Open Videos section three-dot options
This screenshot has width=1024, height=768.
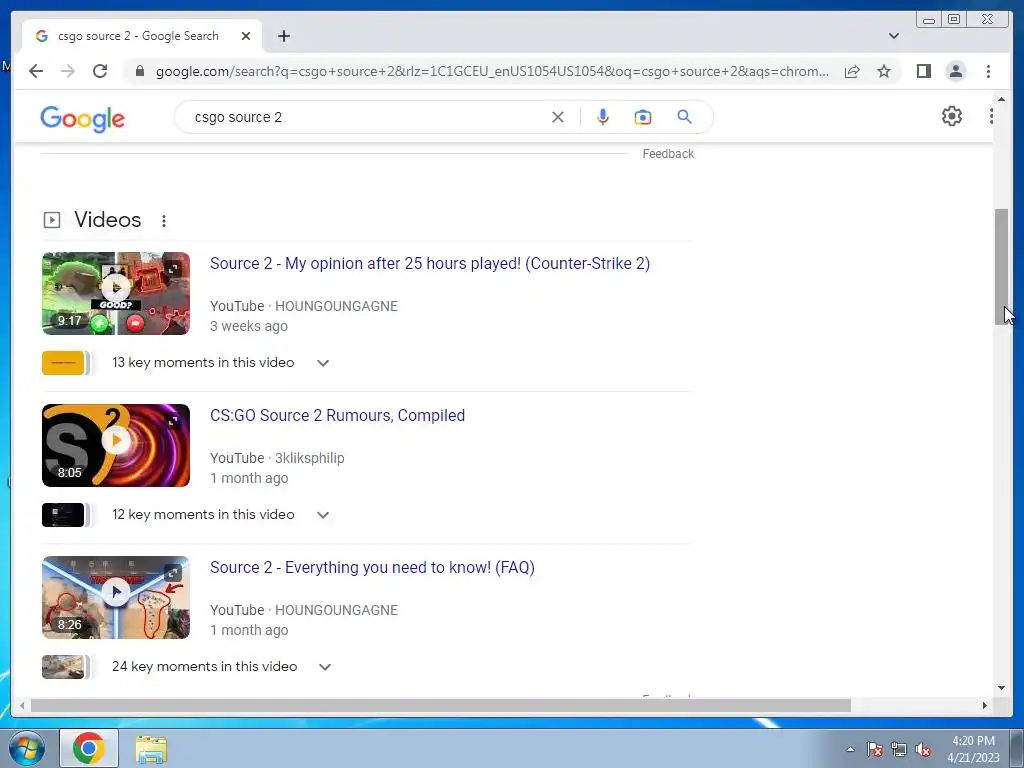click(x=164, y=221)
